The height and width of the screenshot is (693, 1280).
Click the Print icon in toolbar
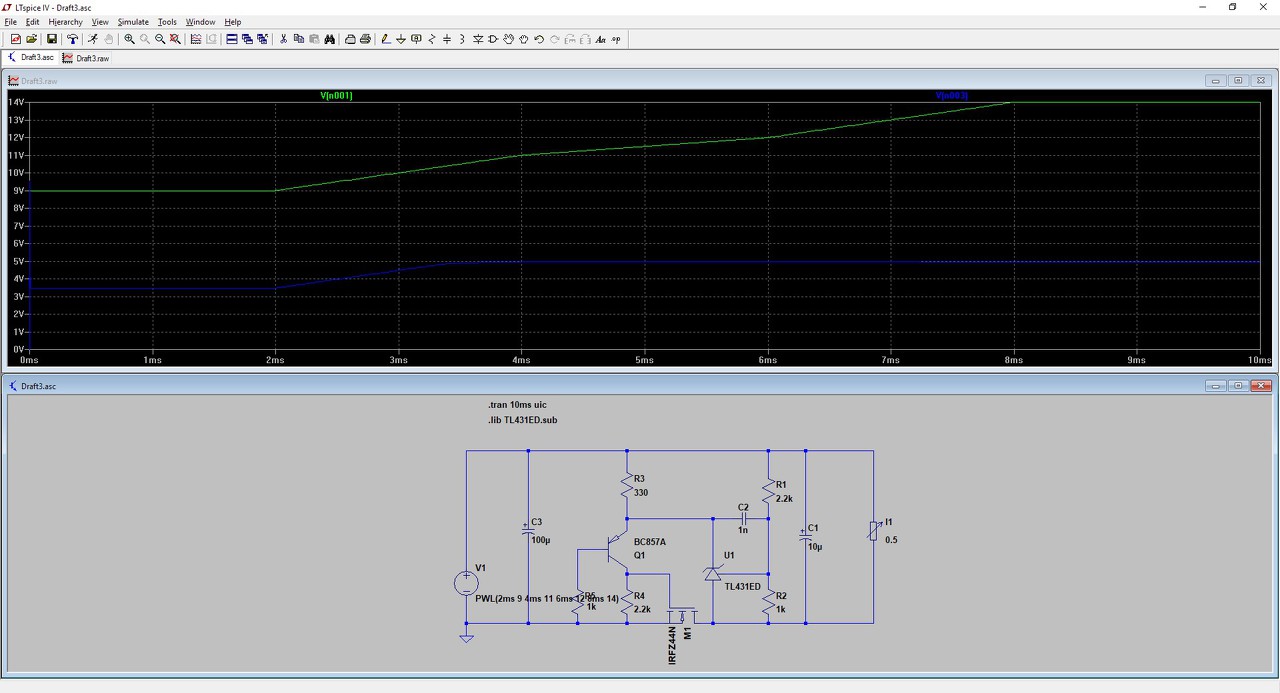tap(365, 39)
